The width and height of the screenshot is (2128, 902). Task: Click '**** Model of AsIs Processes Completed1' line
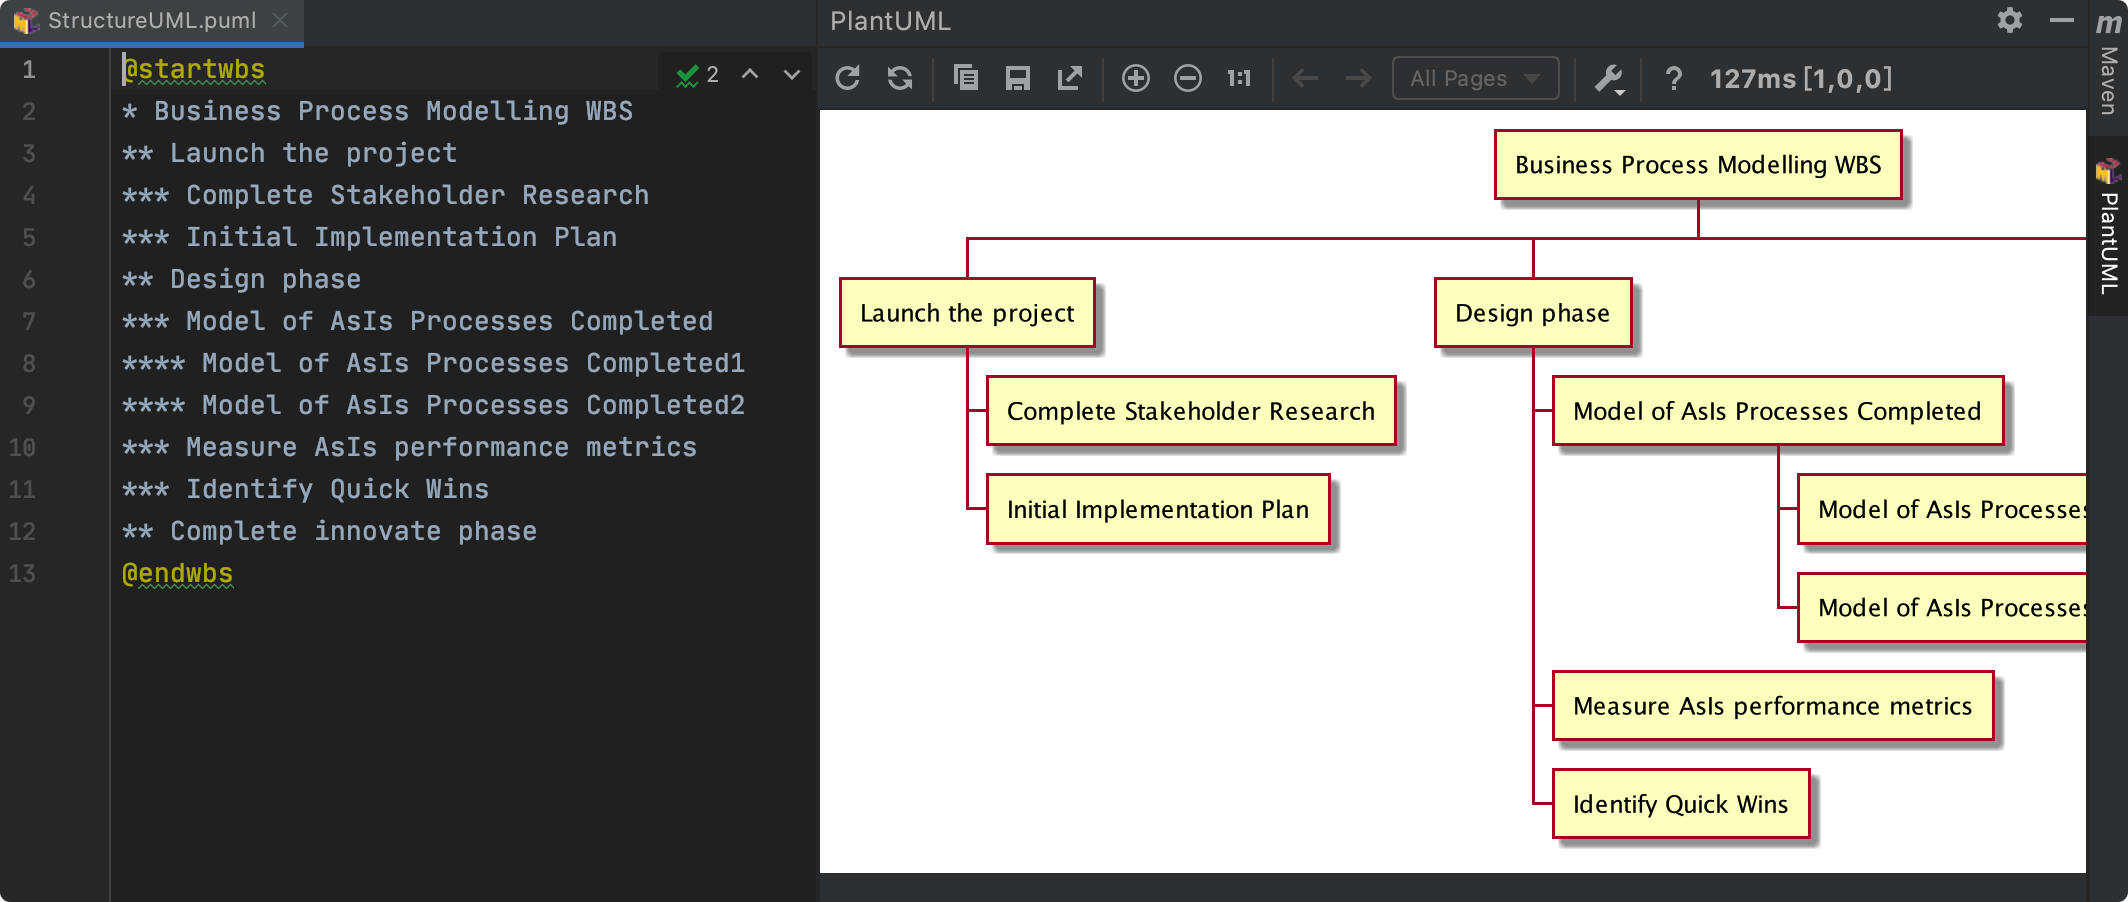433,363
